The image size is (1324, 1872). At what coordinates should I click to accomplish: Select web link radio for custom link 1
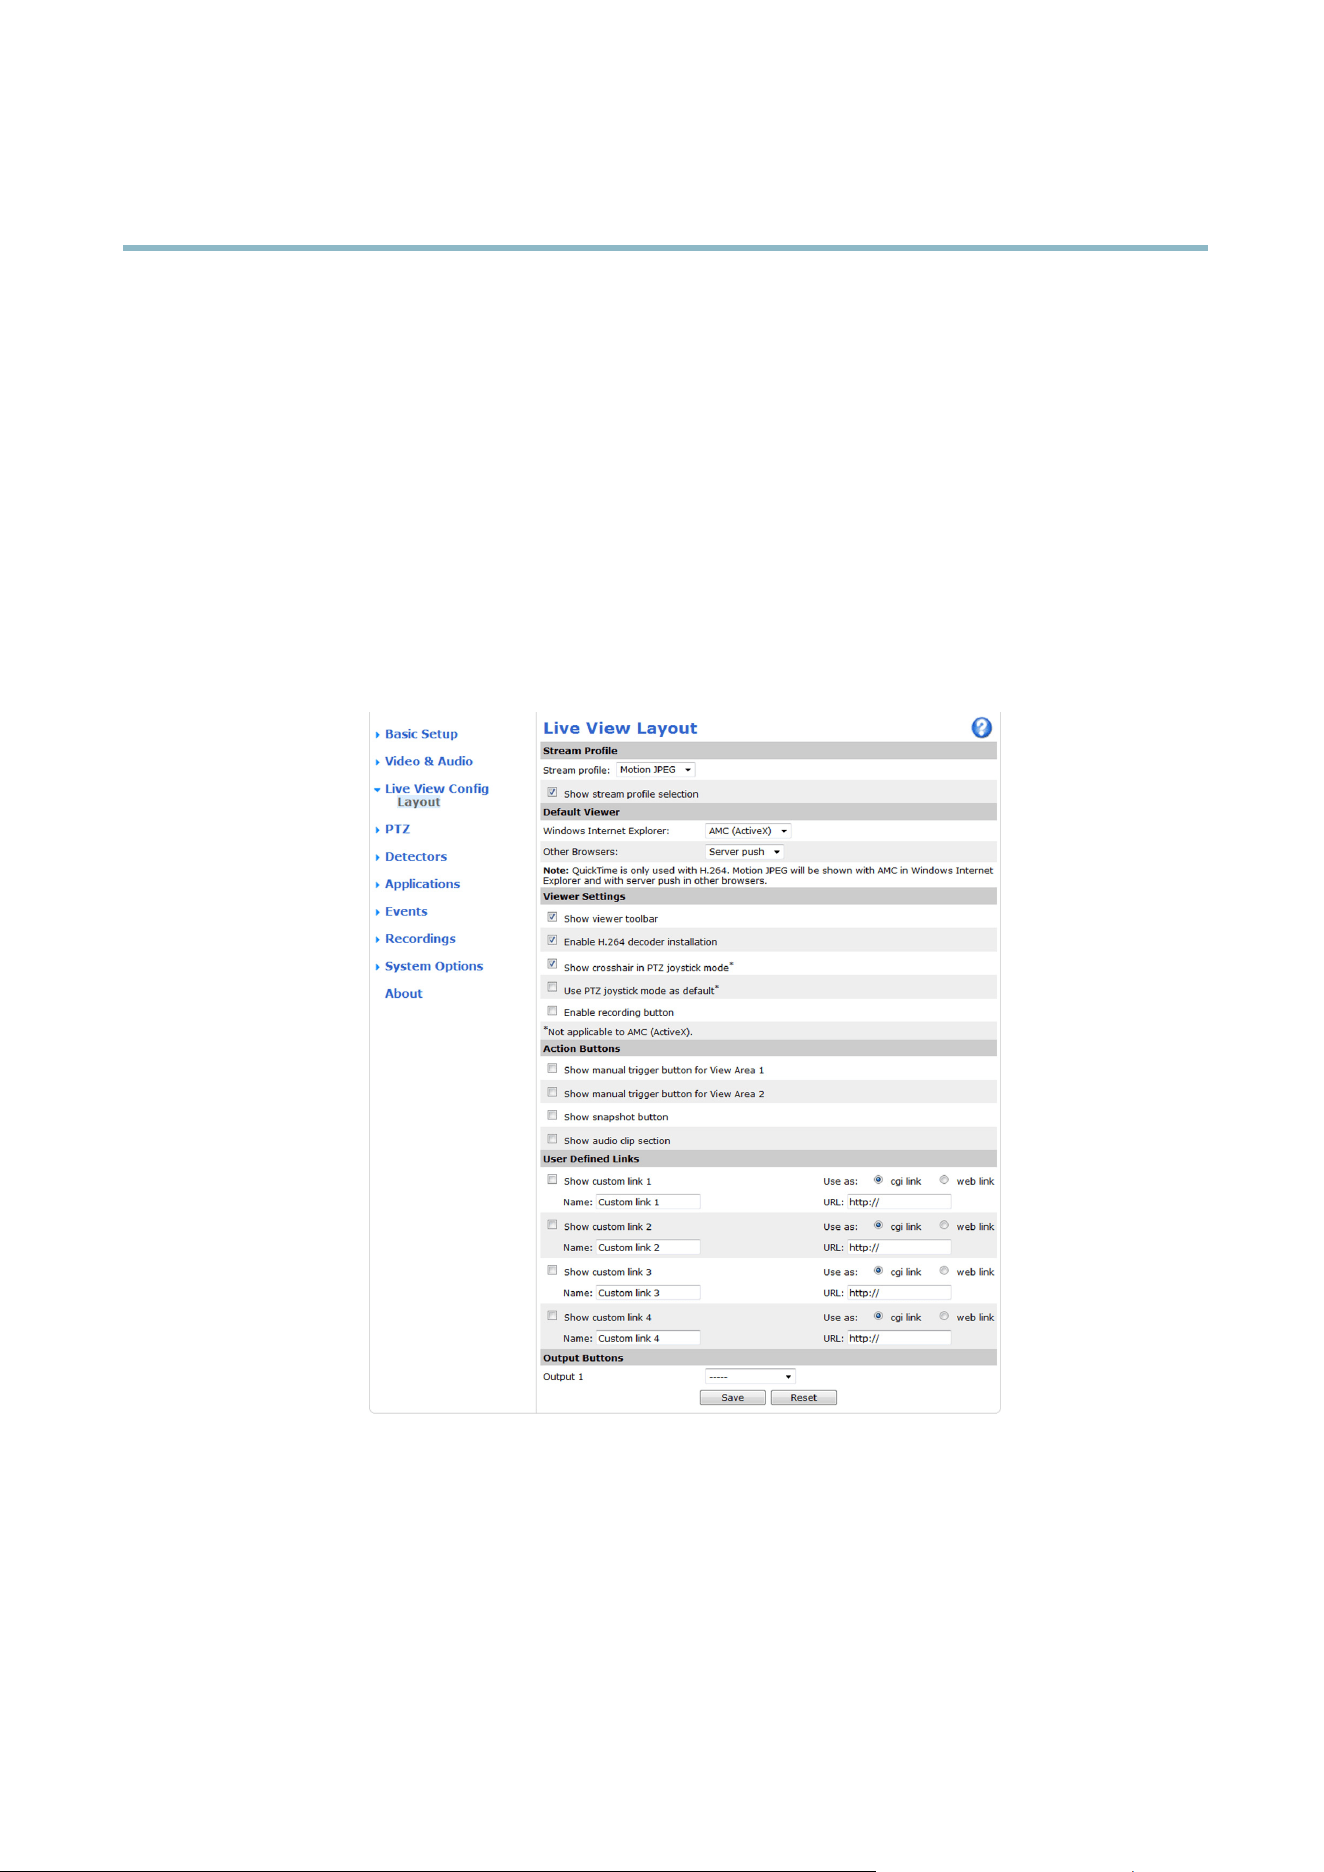click(944, 1180)
